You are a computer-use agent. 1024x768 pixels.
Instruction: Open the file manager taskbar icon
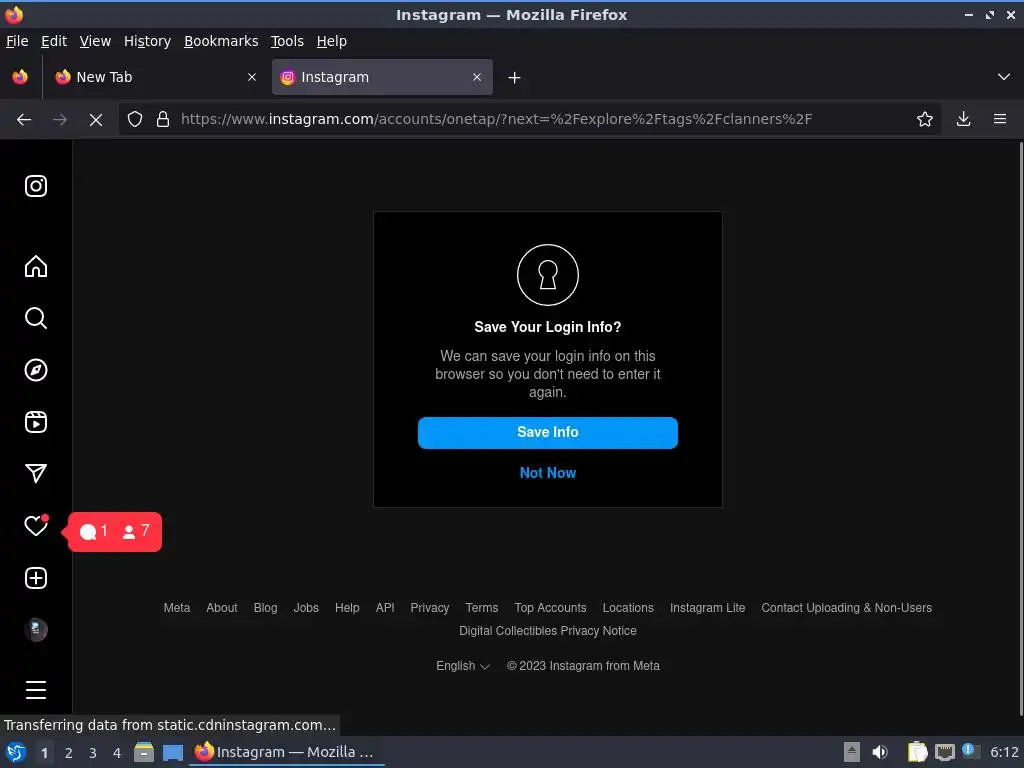click(144, 752)
